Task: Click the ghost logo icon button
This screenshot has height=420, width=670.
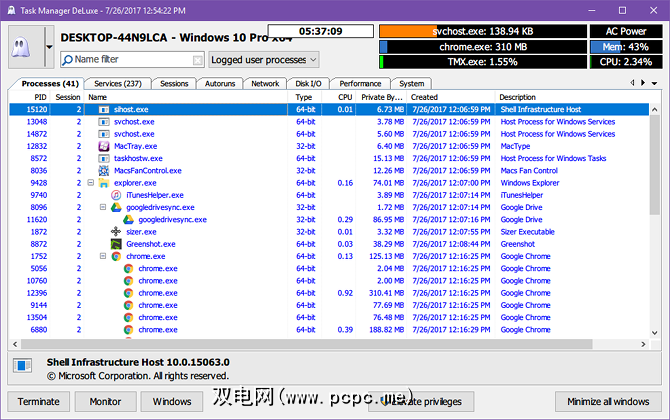Action: 21,47
